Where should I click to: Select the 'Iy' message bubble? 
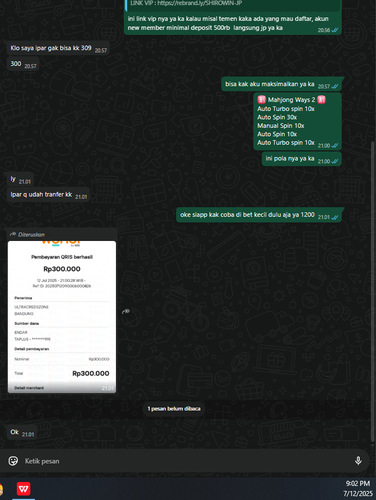point(20,180)
